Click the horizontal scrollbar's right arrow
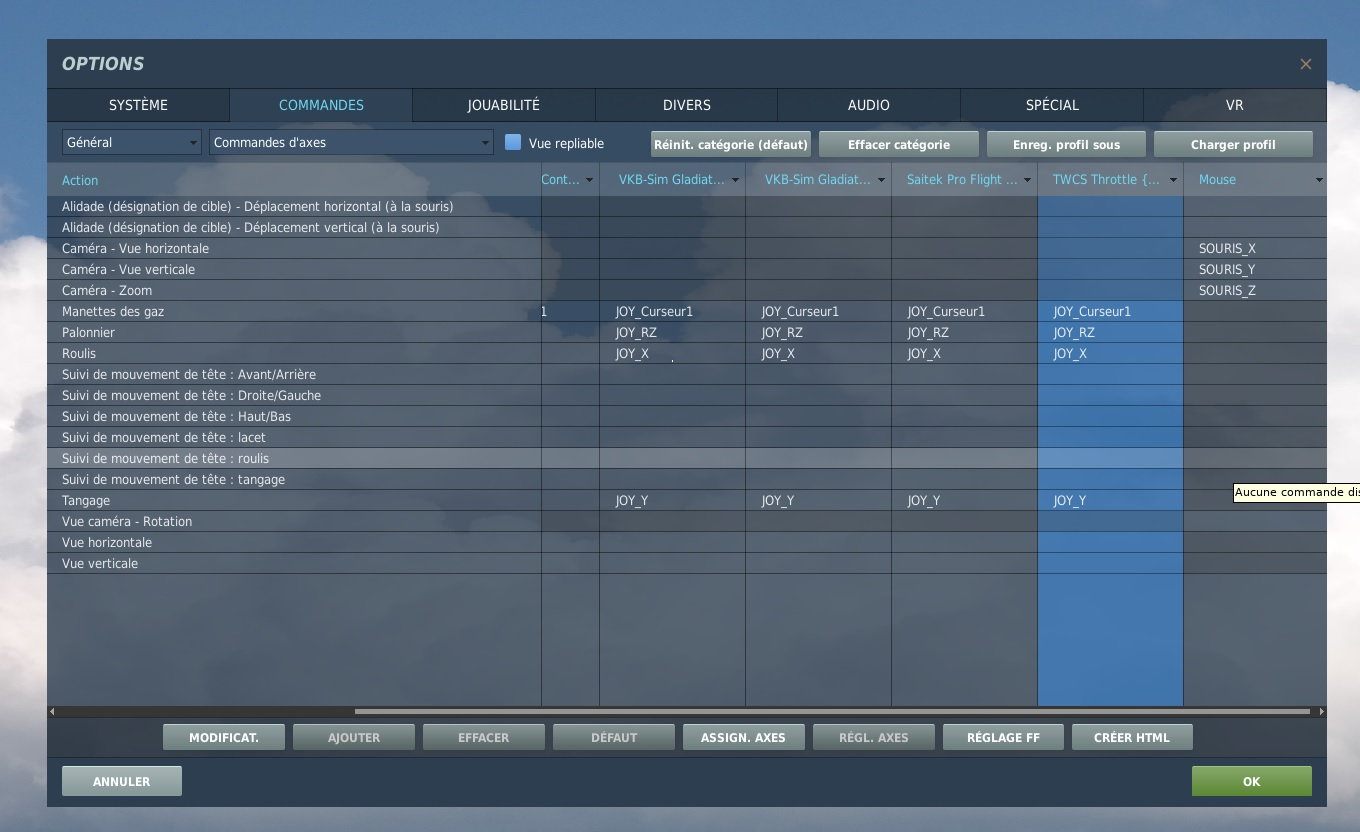 [x=1321, y=712]
